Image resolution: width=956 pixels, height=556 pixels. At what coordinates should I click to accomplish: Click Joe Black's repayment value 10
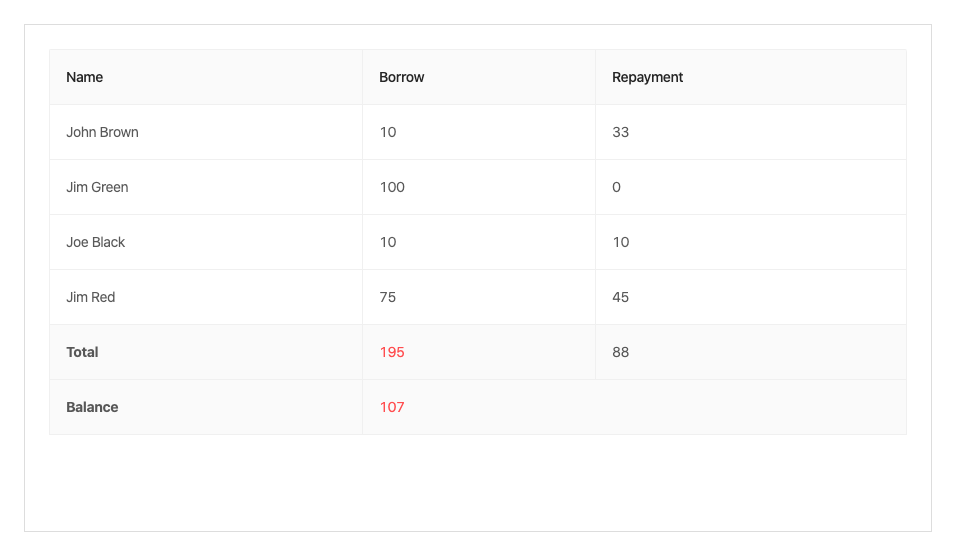[621, 242]
